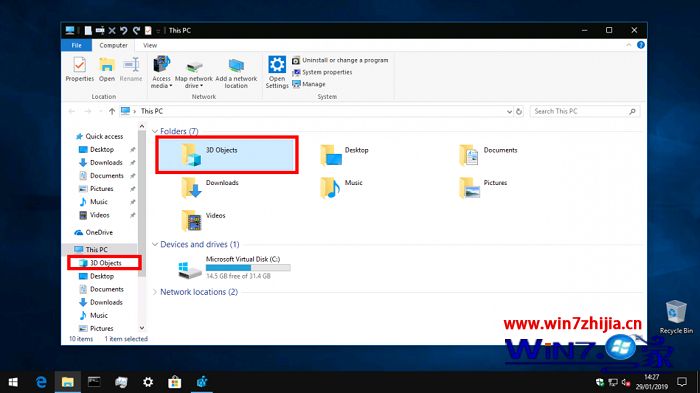The height and width of the screenshot is (393, 700).
Task: Expand Network locations (2) group
Action: click(x=155, y=292)
